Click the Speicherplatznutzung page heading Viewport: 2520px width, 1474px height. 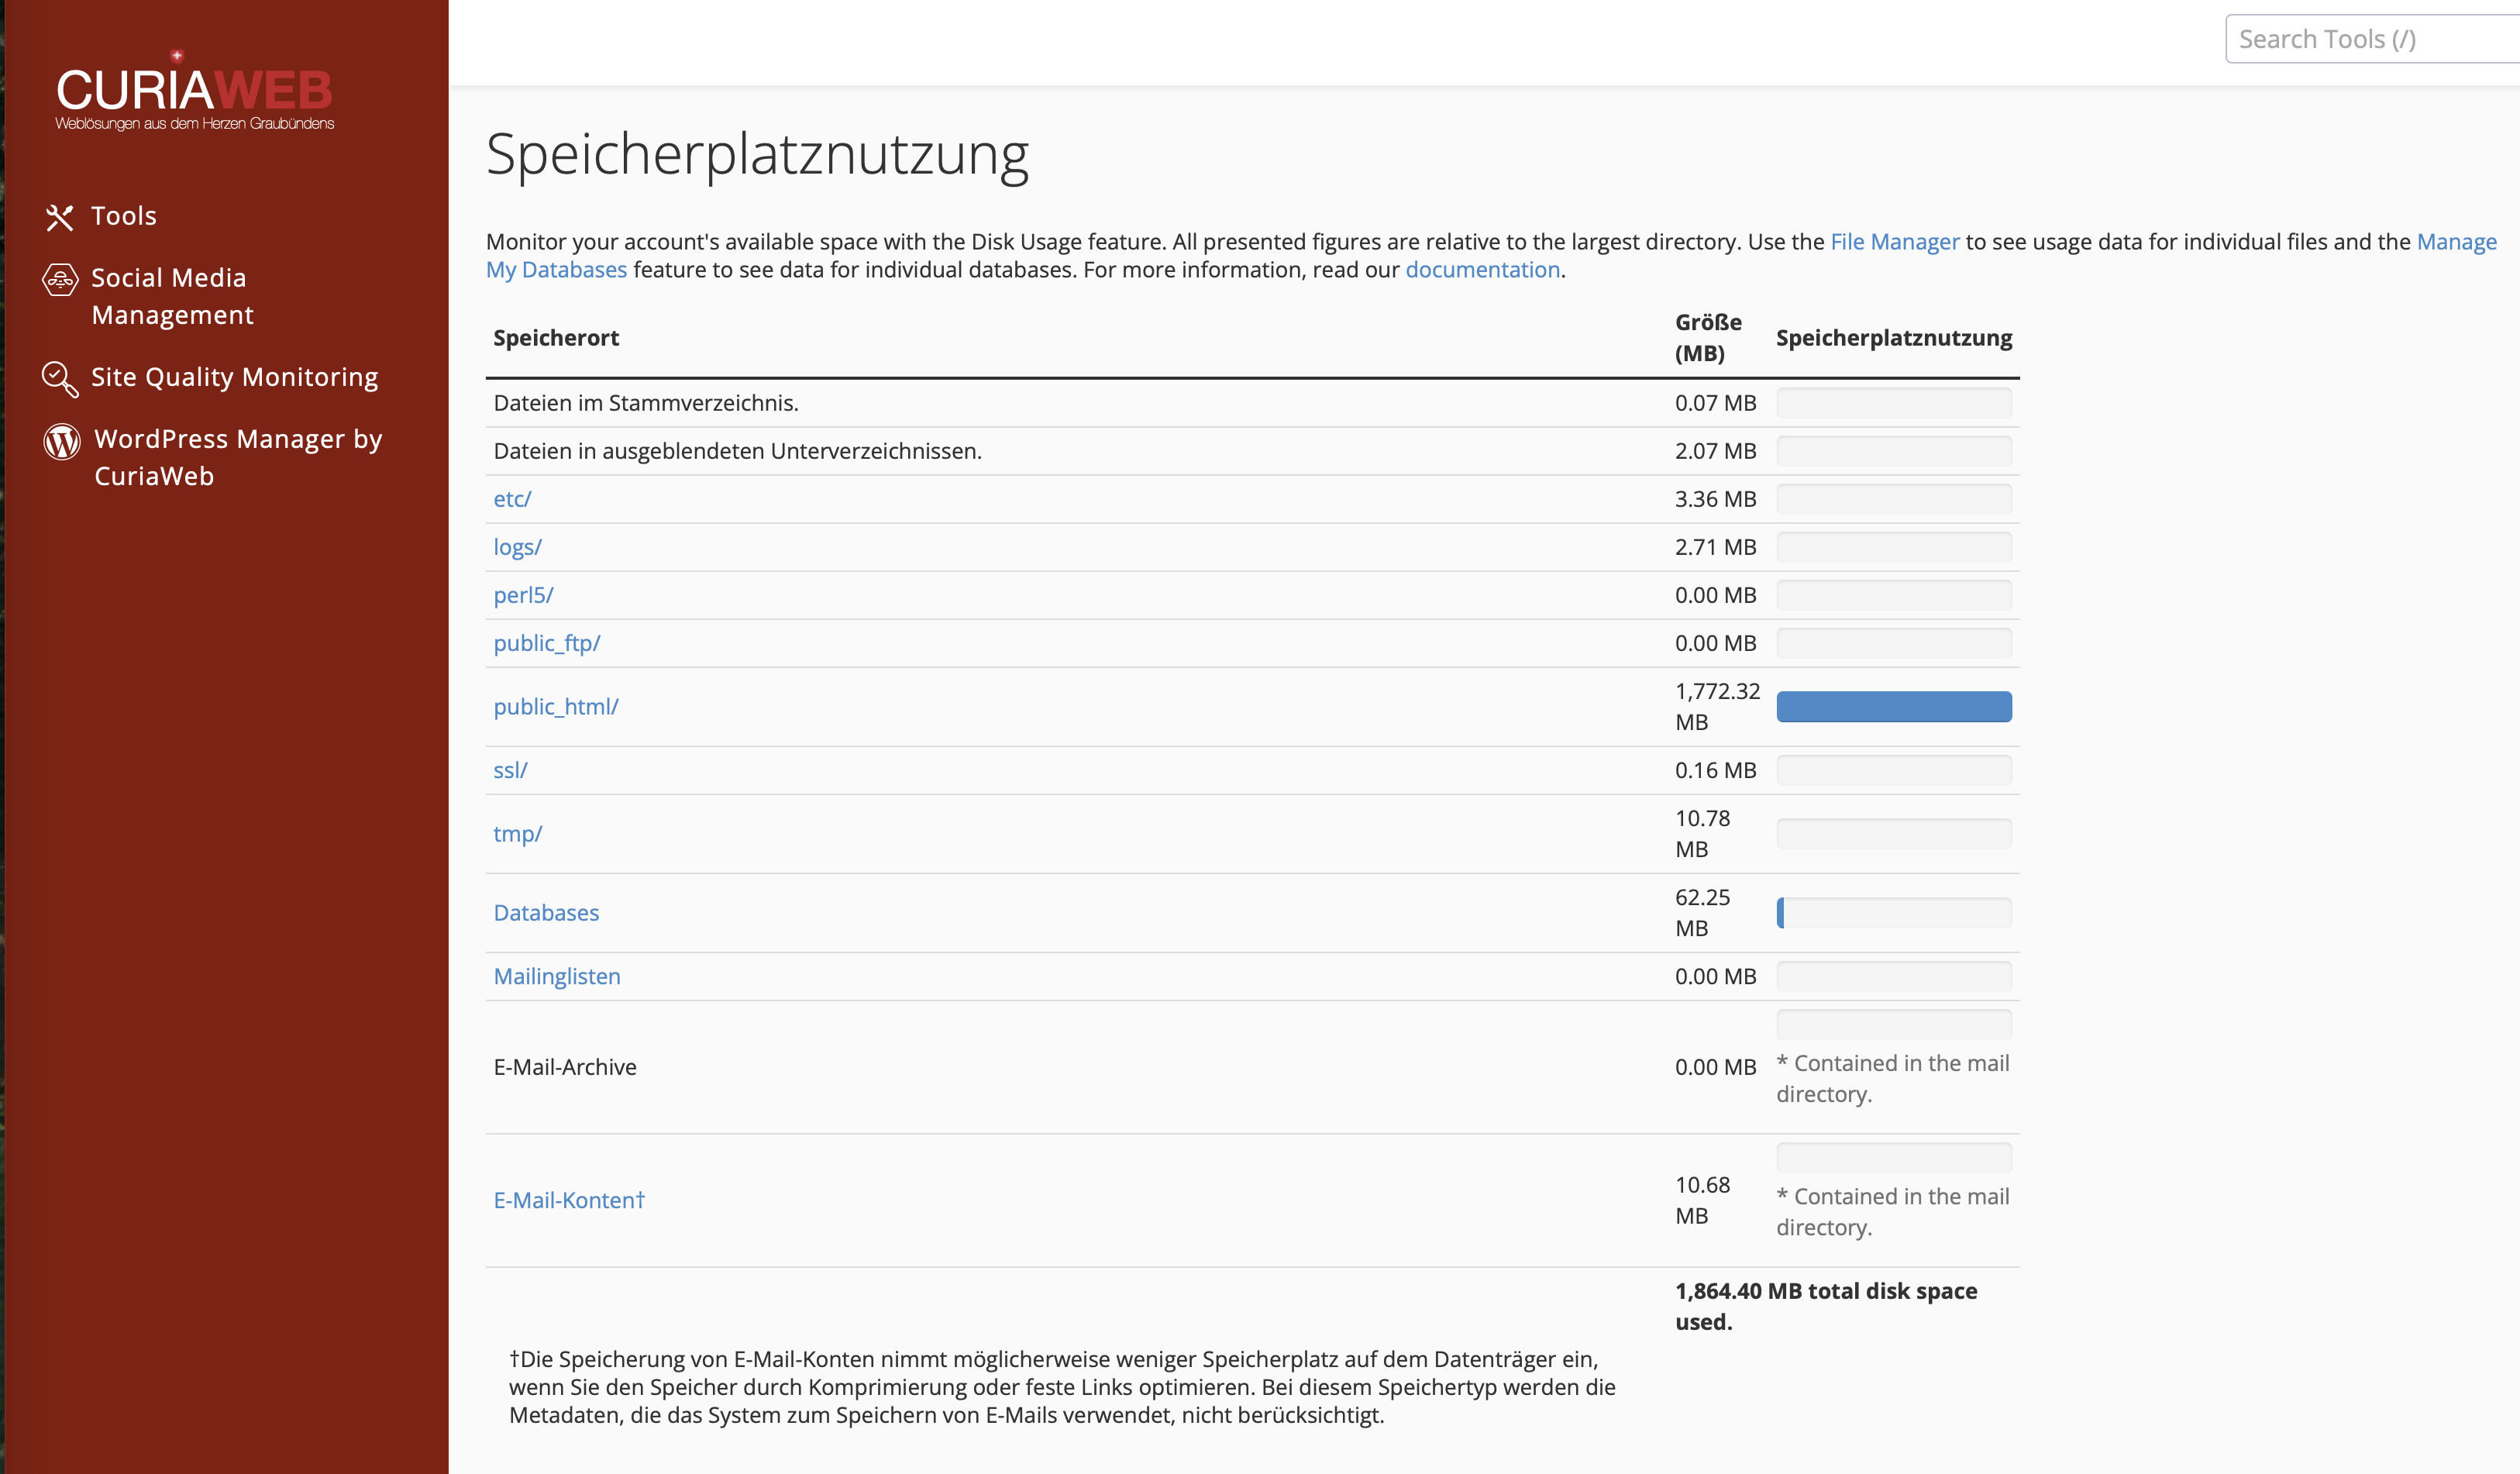tap(757, 155)
